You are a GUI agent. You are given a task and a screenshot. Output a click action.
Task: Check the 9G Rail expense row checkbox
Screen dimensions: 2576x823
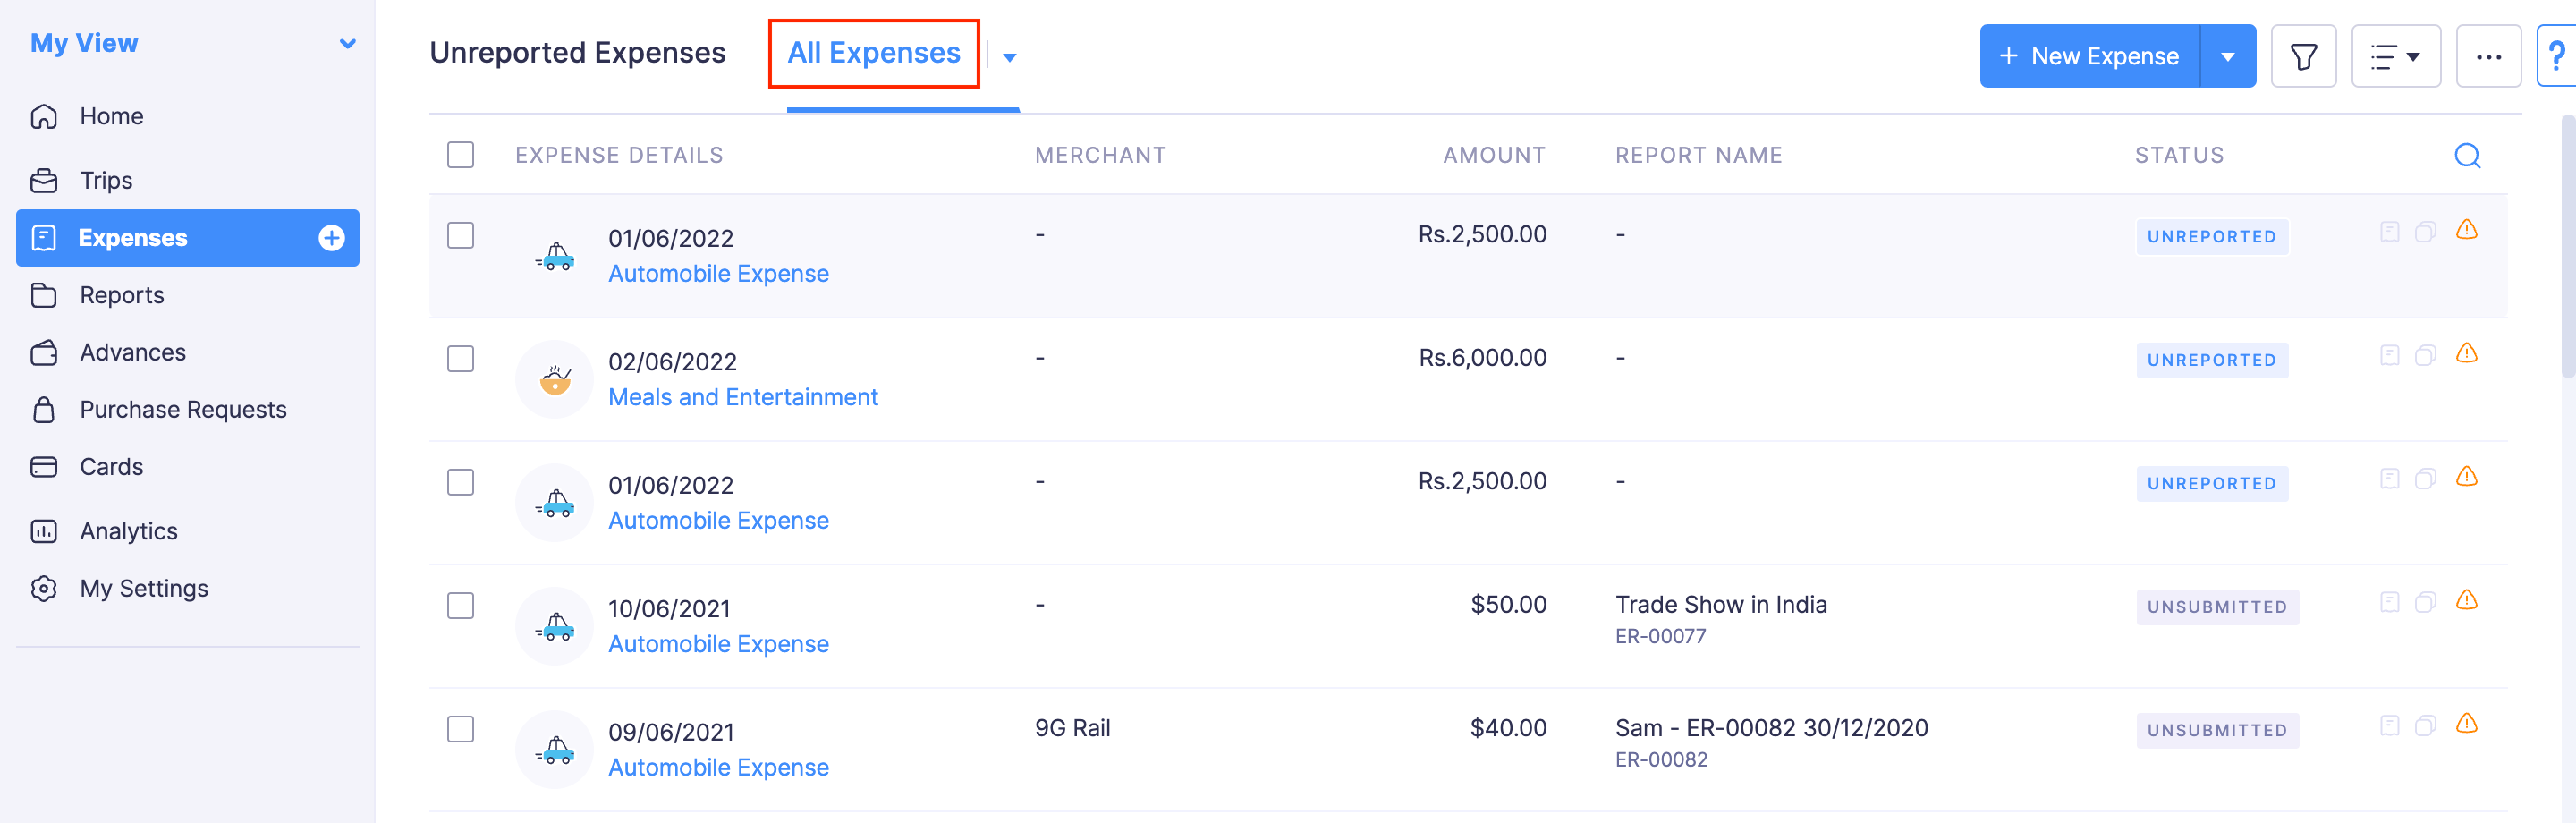pyautogui.click(x=461, y=730)
